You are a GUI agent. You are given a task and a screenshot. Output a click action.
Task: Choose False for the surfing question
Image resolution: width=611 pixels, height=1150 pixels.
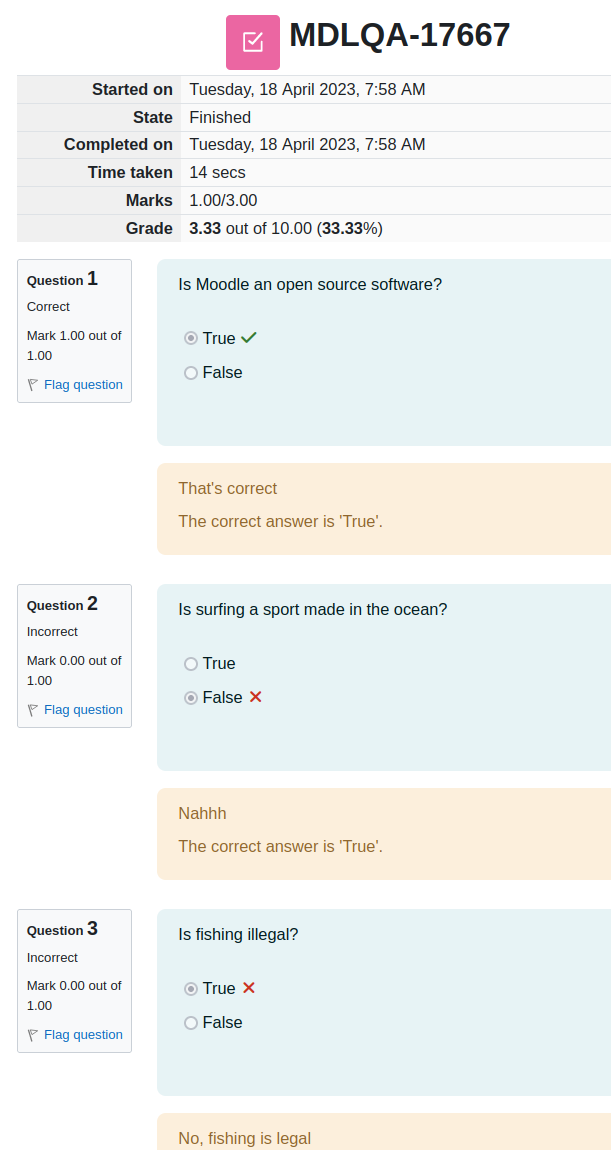coord(191,697)
